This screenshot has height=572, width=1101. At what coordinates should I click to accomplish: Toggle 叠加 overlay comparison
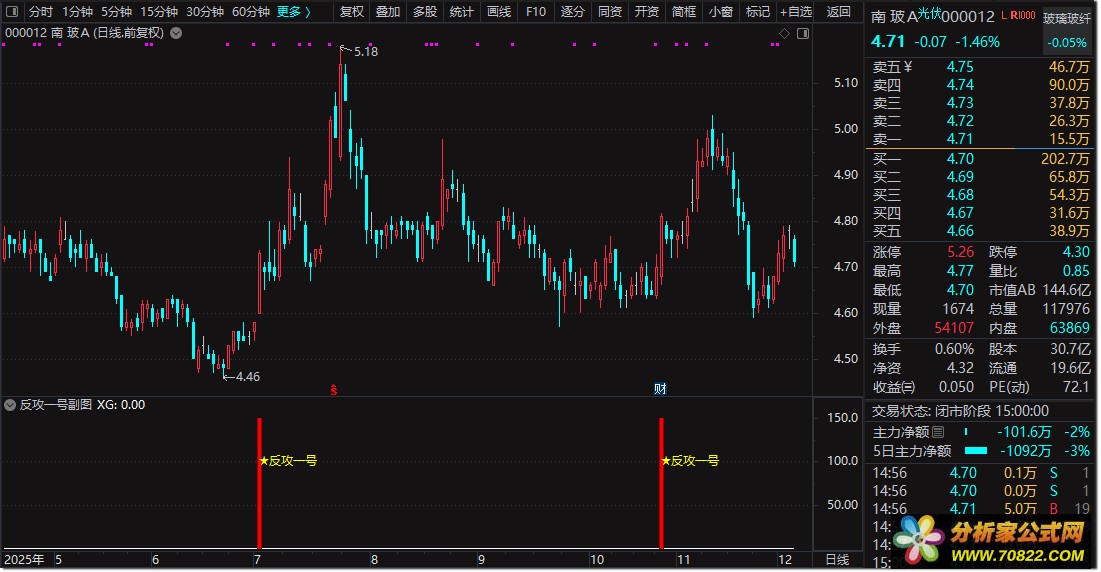[388, 12]
